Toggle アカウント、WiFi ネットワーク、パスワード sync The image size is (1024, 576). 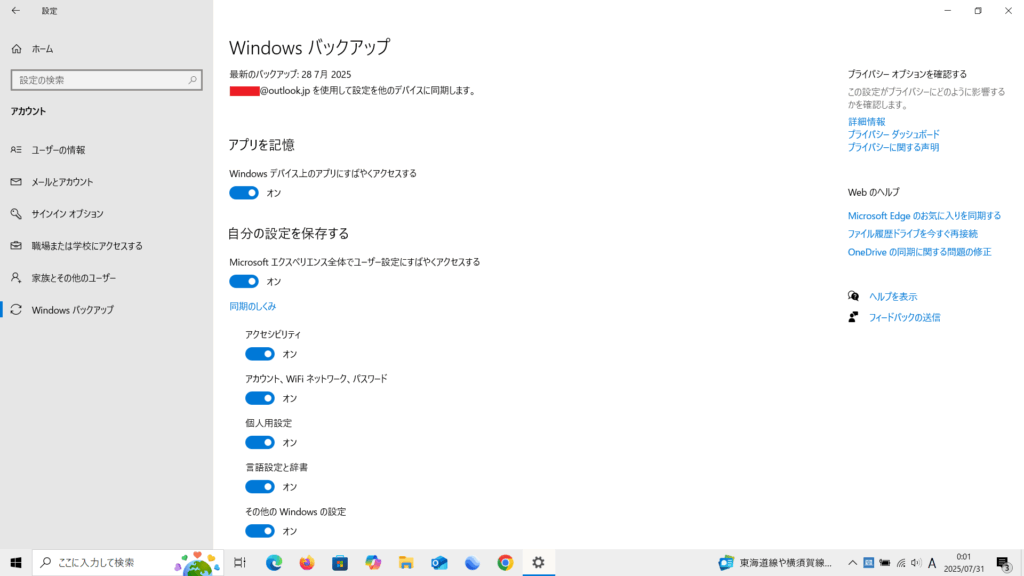click(x=260, y=398)
